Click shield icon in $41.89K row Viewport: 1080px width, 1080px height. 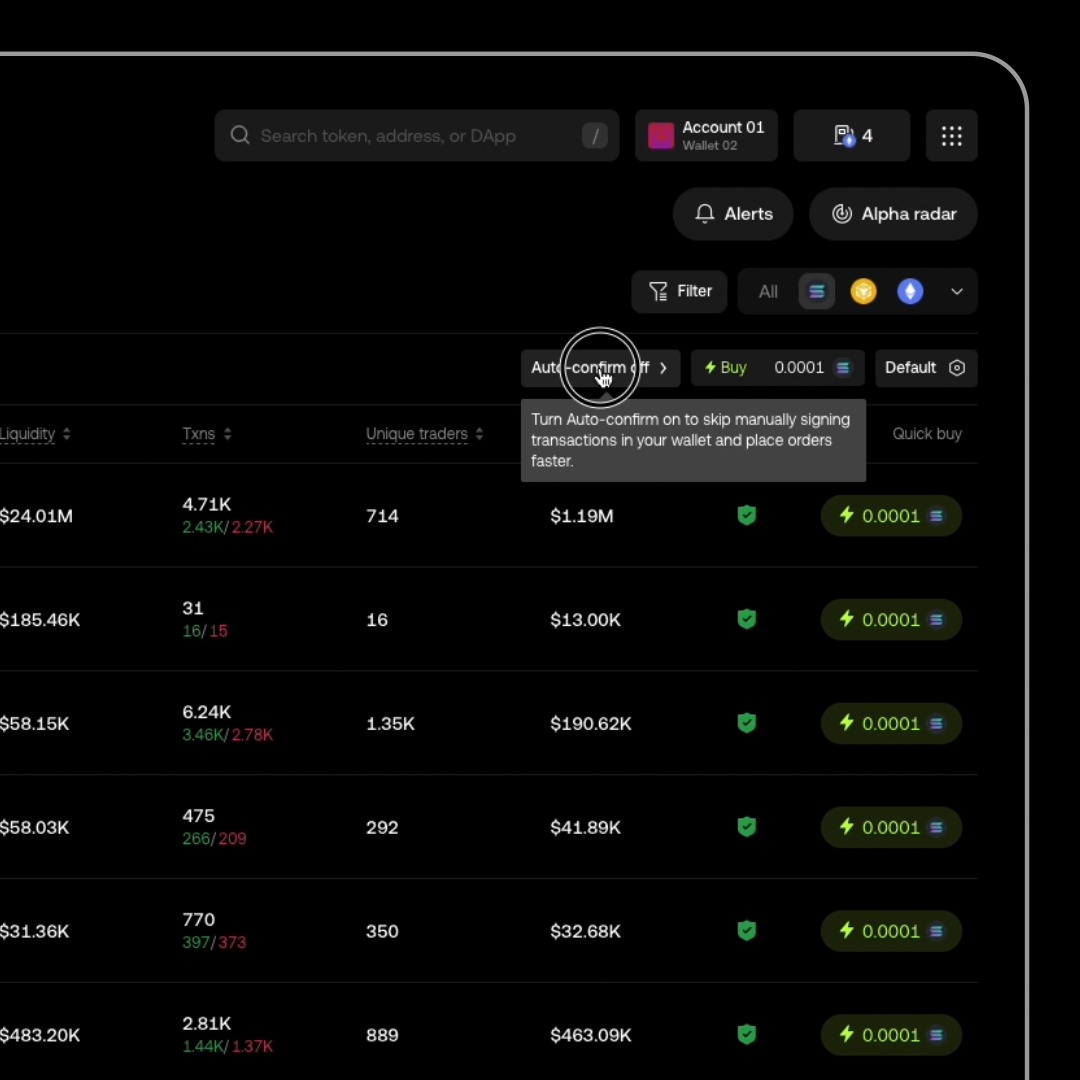click(747, 827)
